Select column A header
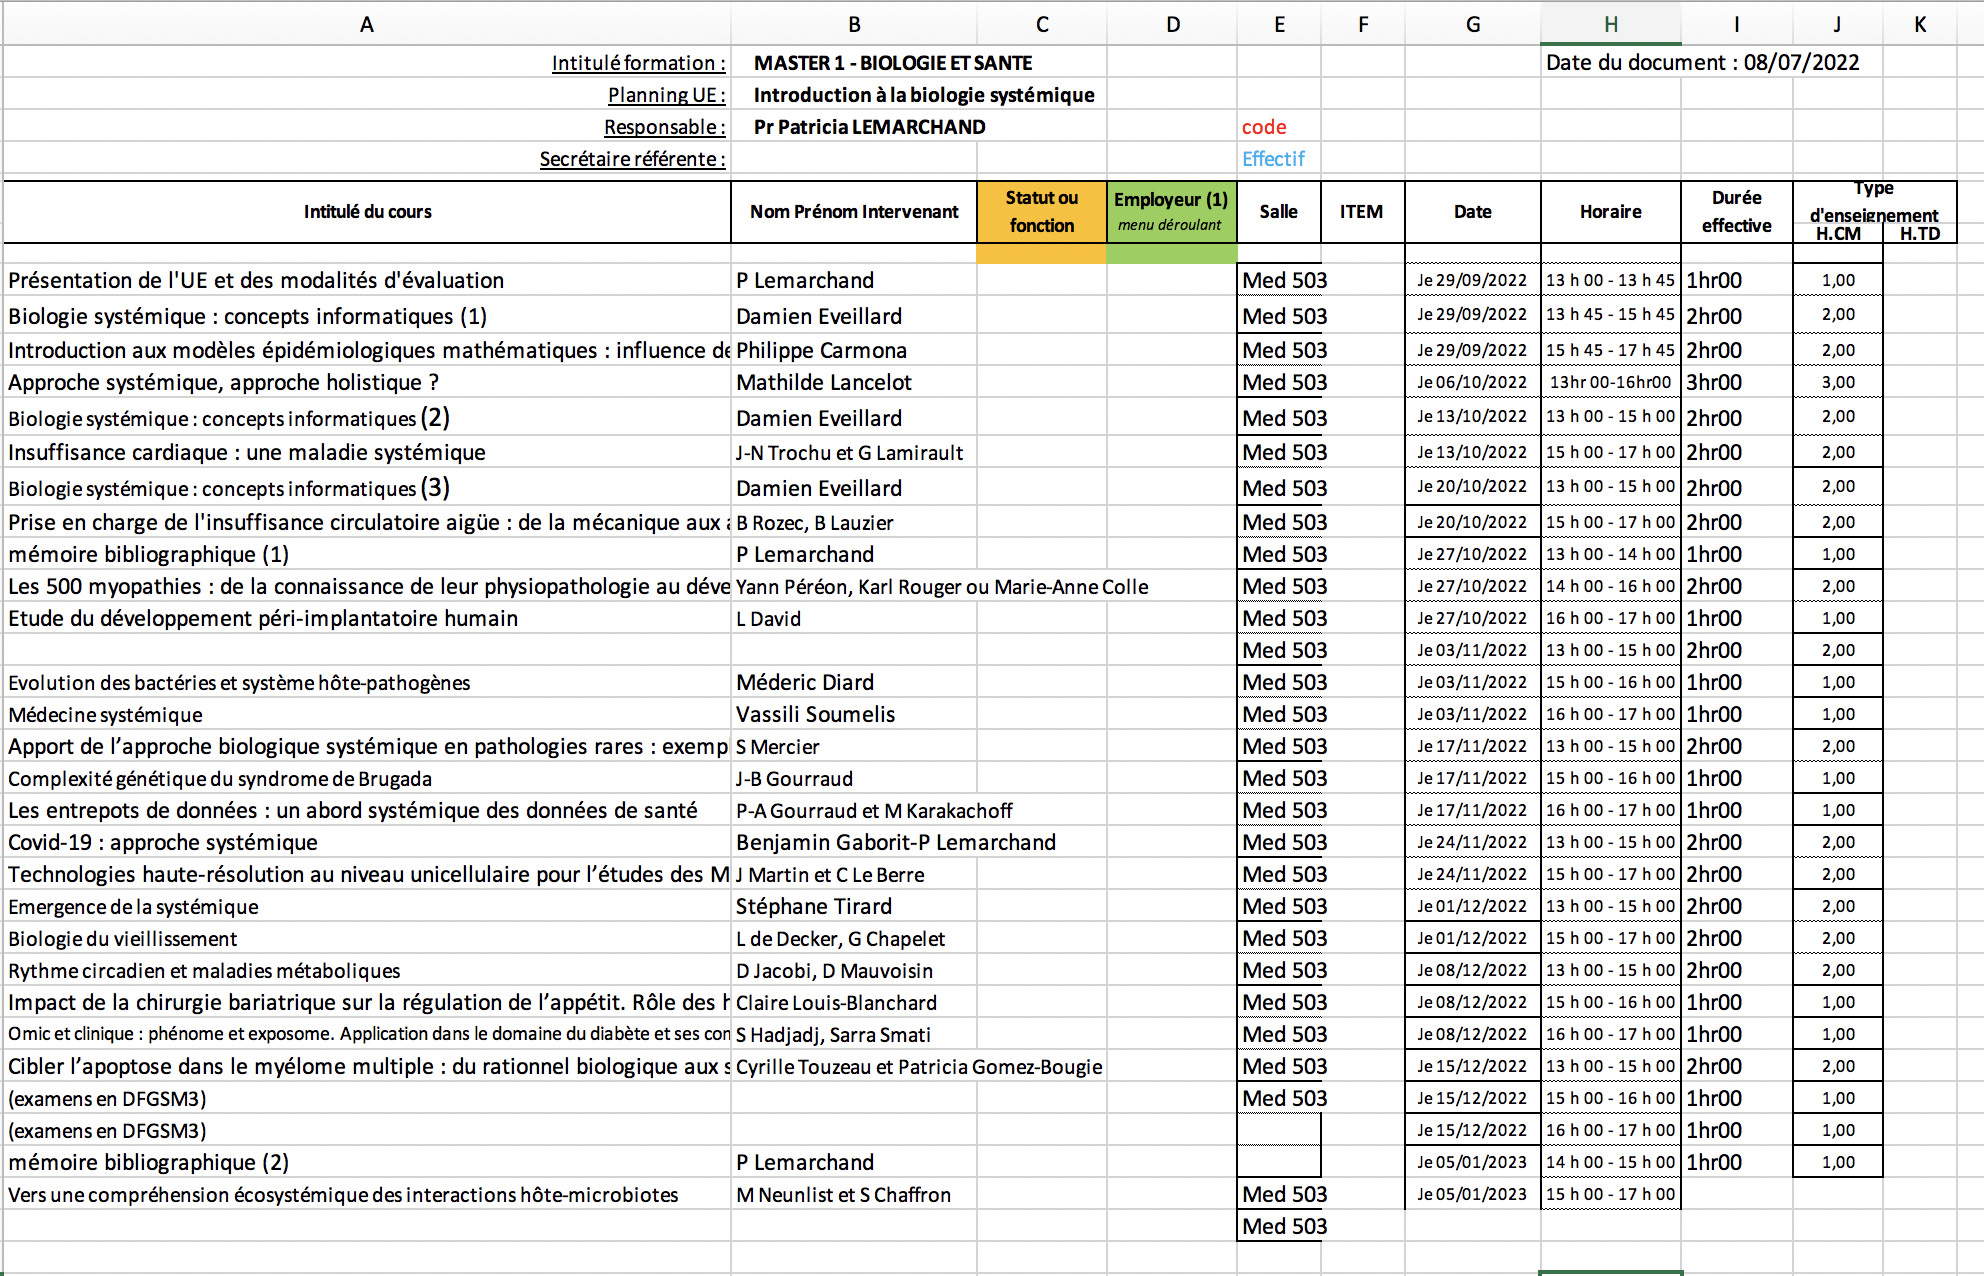This screenshot has height=1276, width=1984. [367, 24]
